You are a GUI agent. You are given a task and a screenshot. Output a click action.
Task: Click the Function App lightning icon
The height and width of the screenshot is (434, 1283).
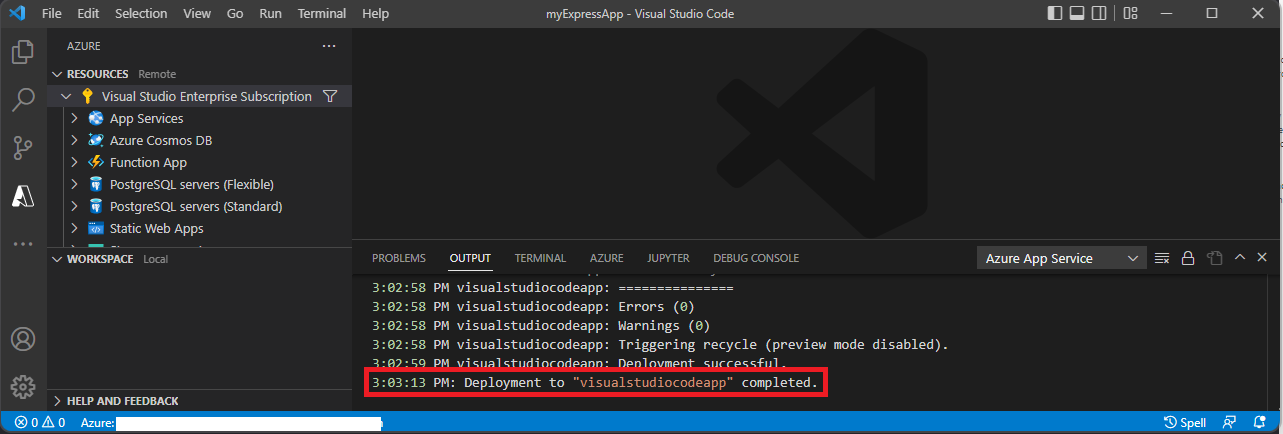96,162
